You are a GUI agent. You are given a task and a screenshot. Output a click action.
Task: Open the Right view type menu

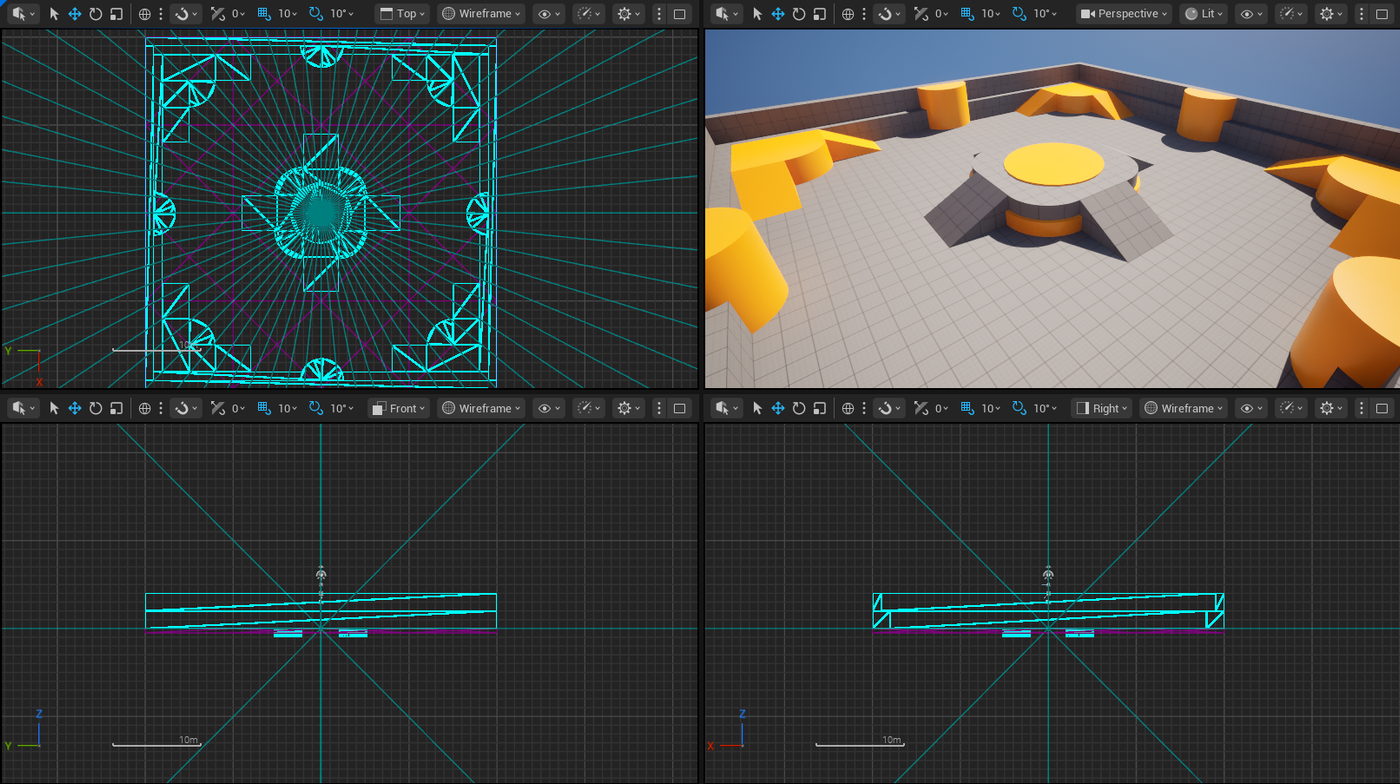[x=1101, y=408]
